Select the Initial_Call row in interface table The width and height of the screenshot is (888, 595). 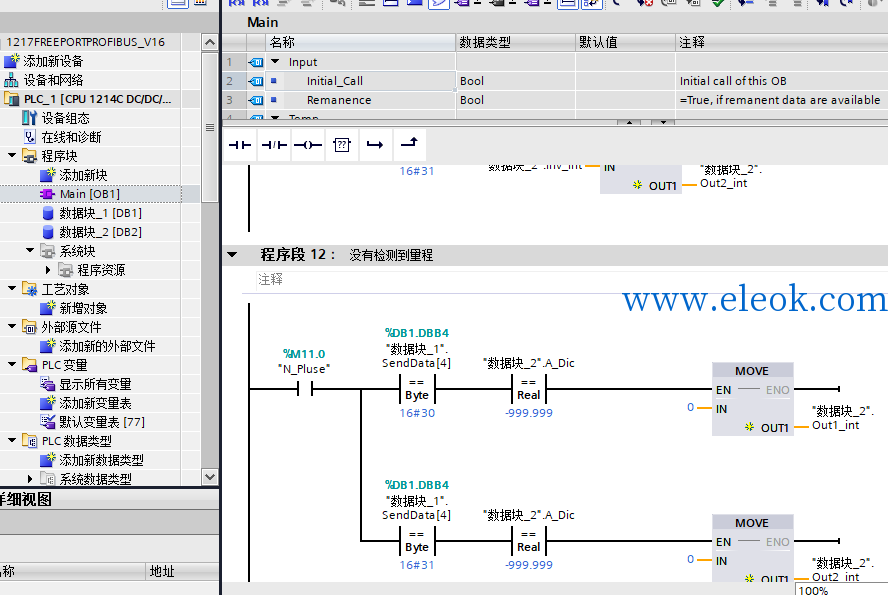(555, 81)
